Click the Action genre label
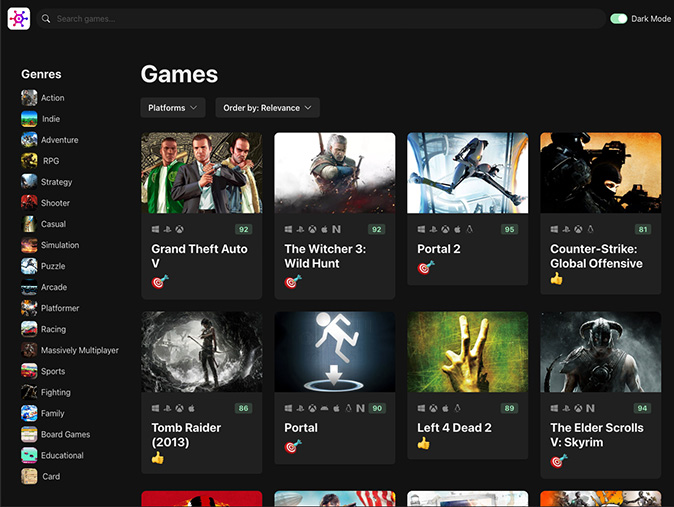The width and height of the screenshot is (674, 507). click(x=53, y=98)
